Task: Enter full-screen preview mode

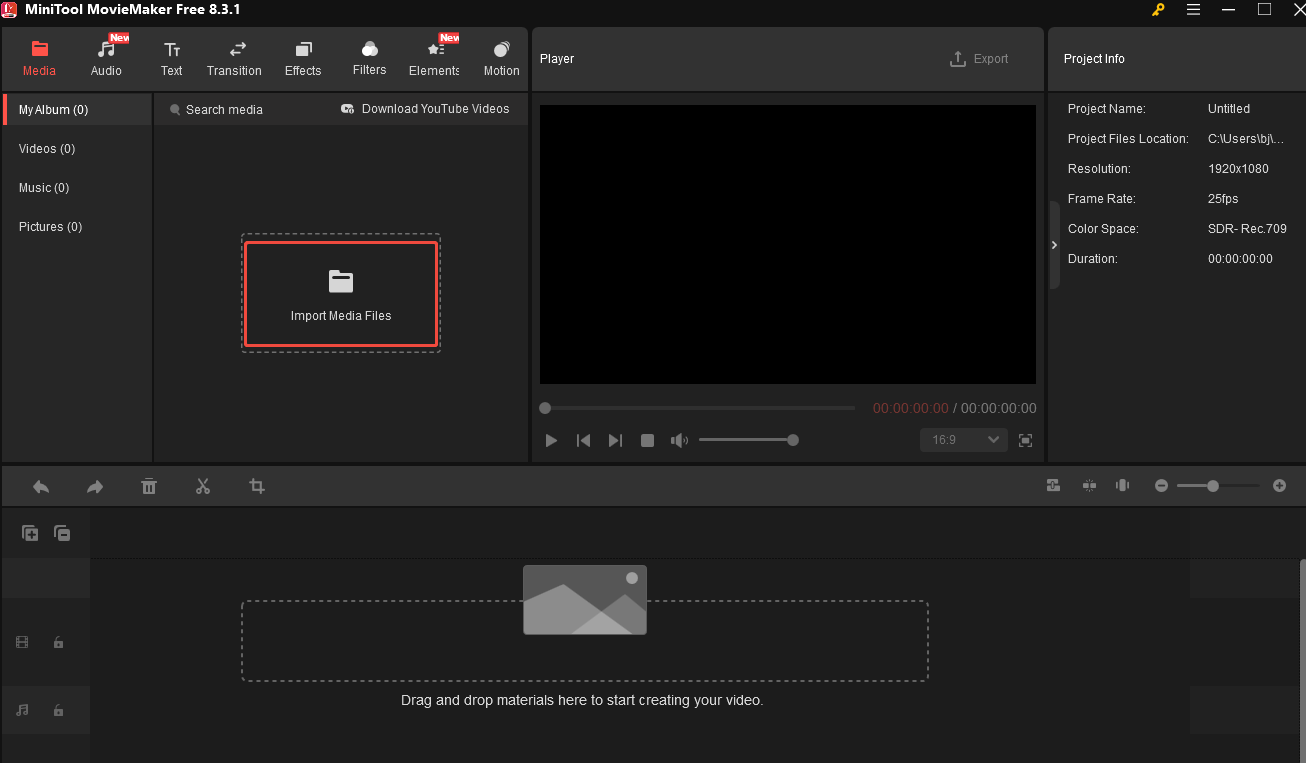Action: (x=1025, y=440)
